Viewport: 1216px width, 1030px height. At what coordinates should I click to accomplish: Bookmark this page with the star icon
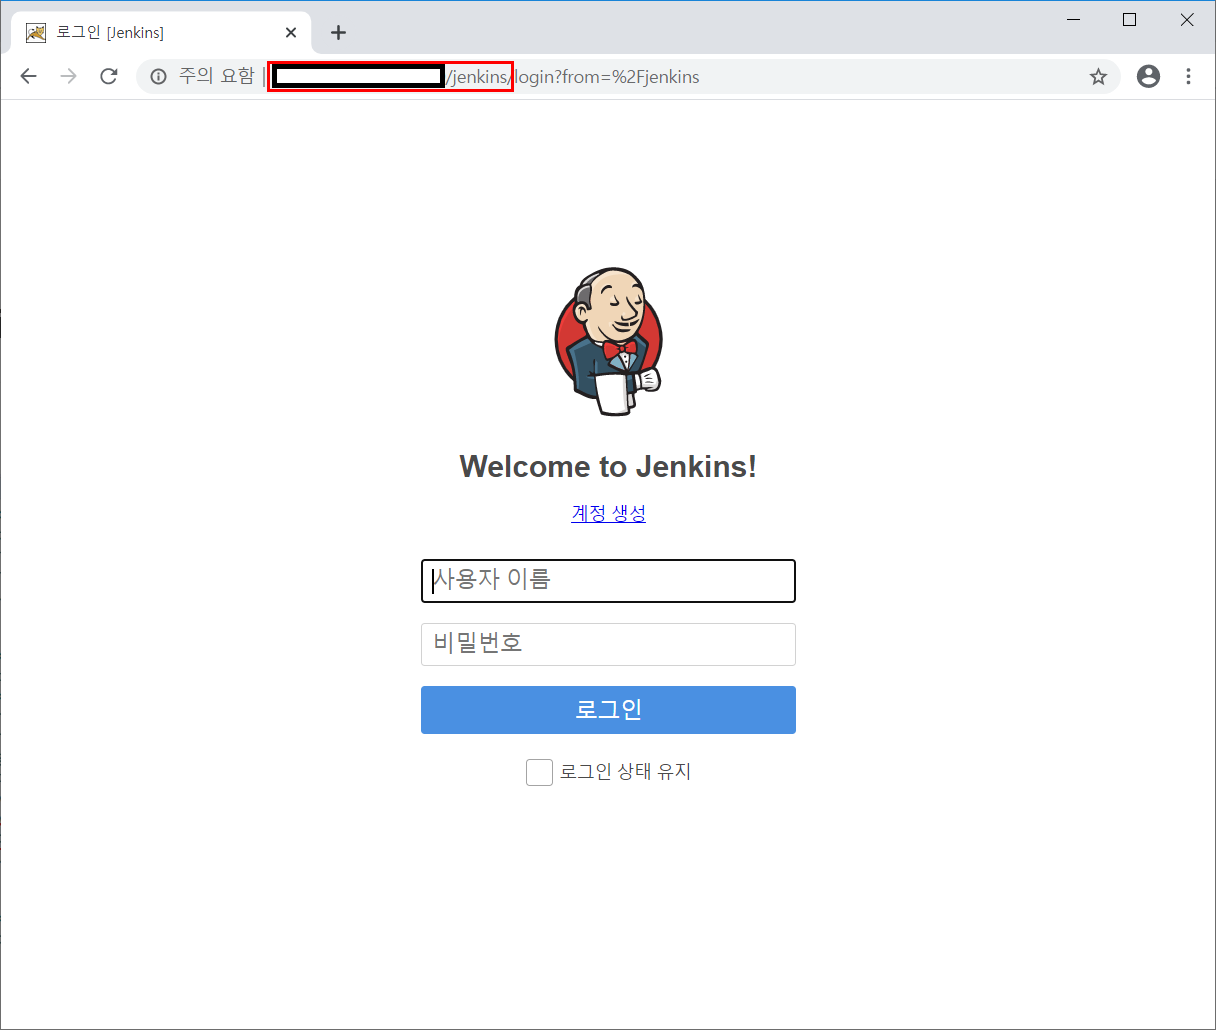1098,77
